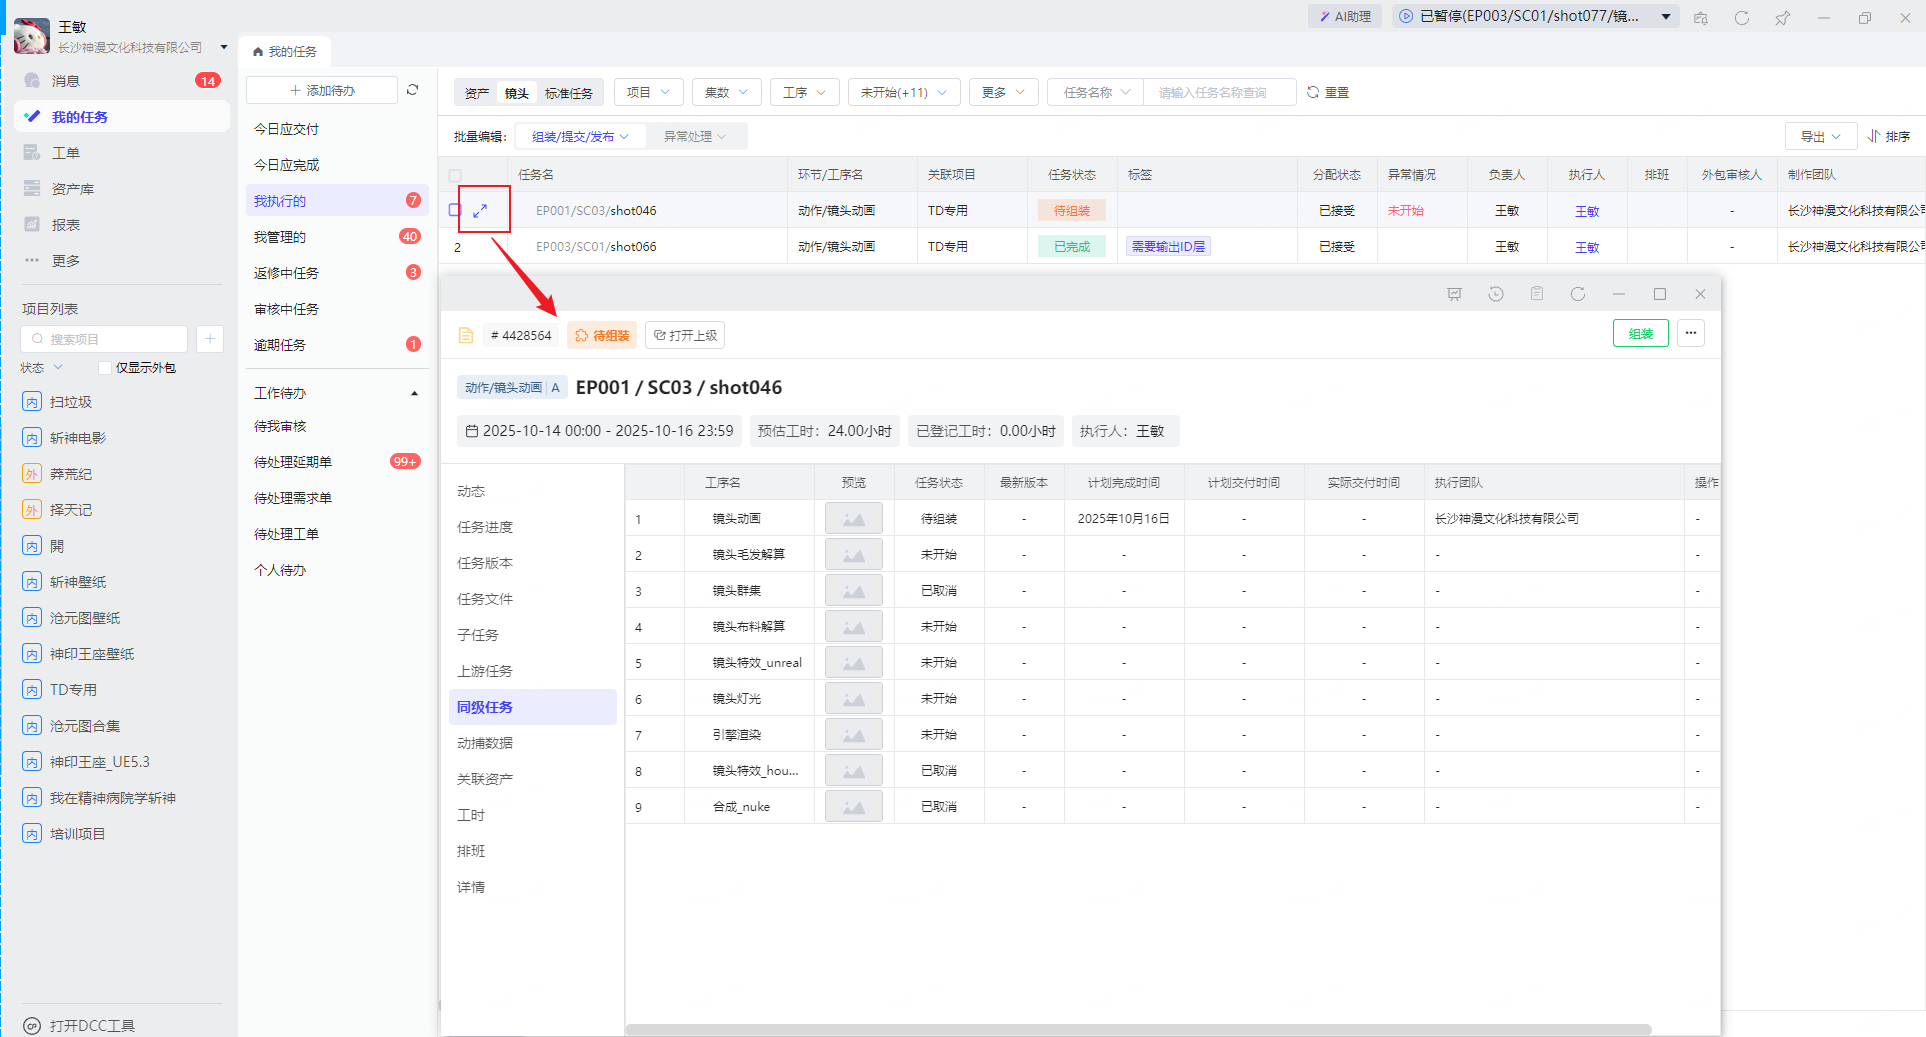1926x1037 pixels.
Task: Open the 项目 filter dropdown
Action: coord(648,92)
